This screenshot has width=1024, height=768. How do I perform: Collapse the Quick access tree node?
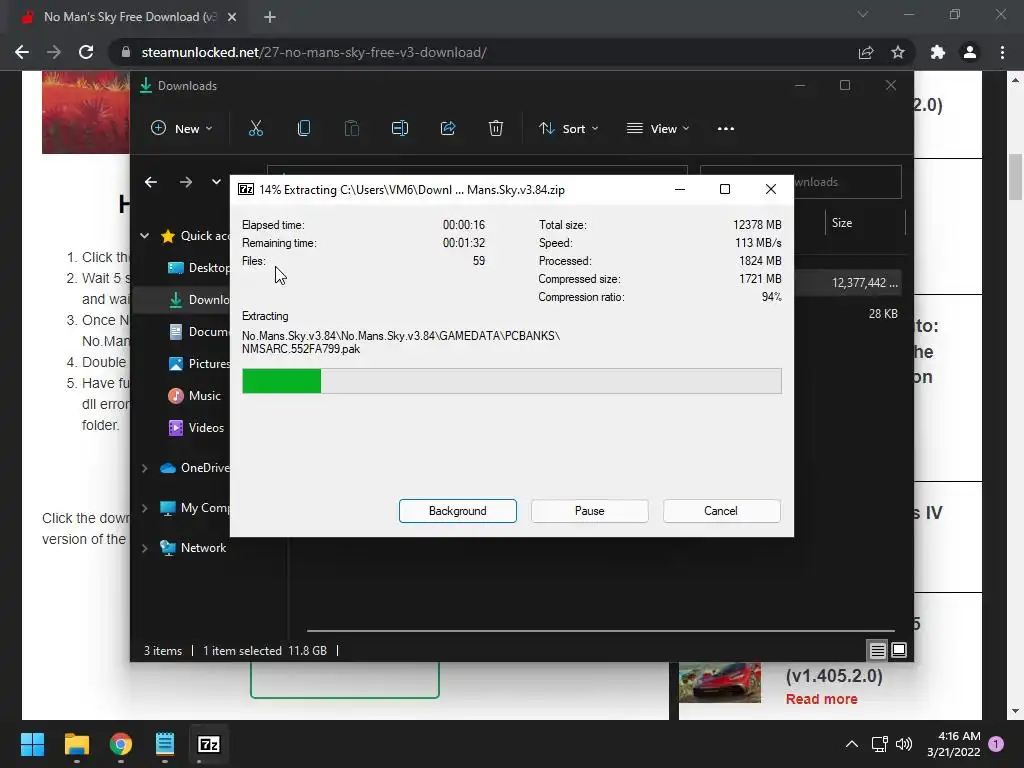tap(145, 236)
